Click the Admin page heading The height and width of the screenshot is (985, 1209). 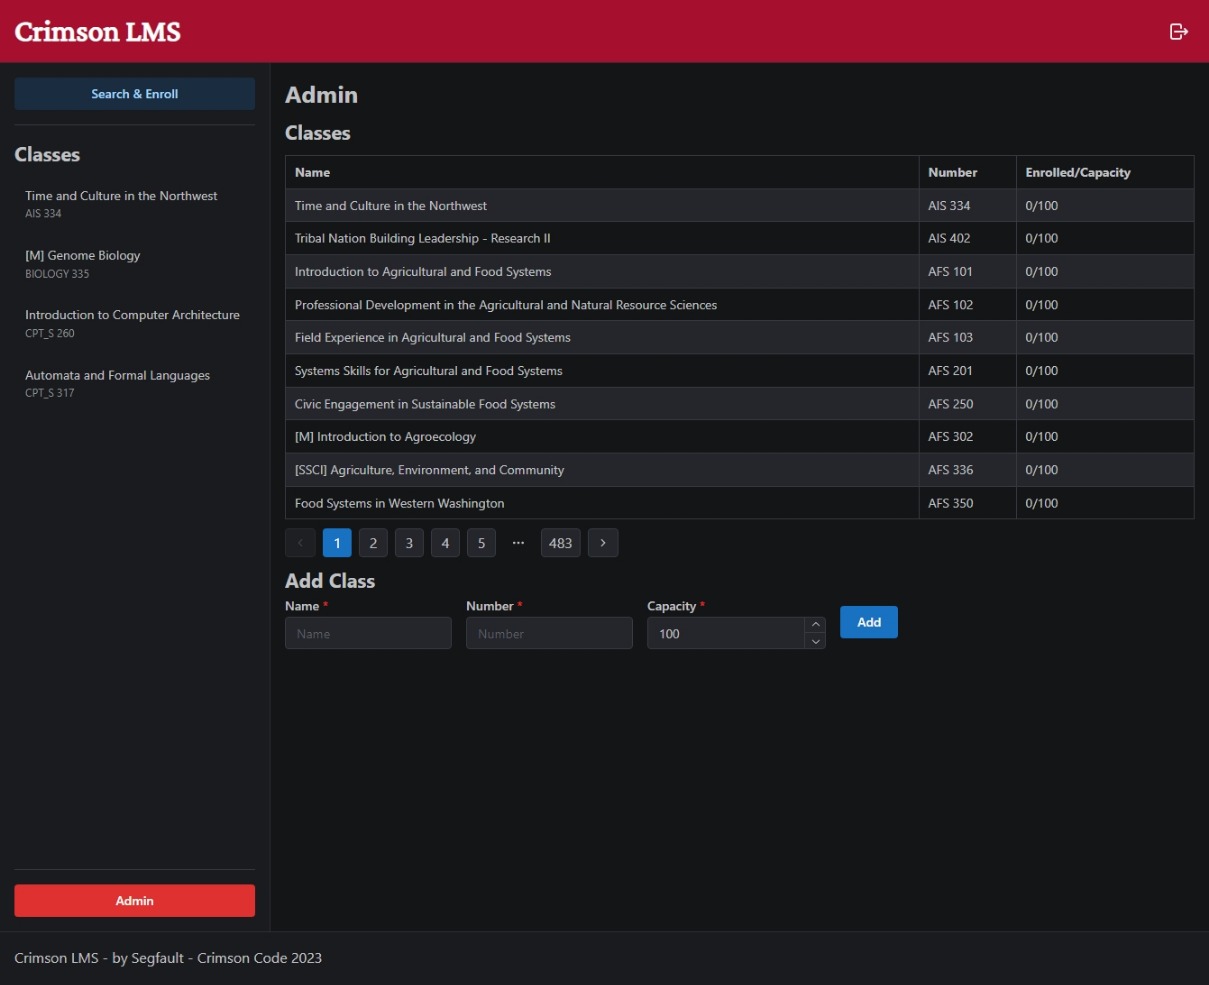coord(321,95)
